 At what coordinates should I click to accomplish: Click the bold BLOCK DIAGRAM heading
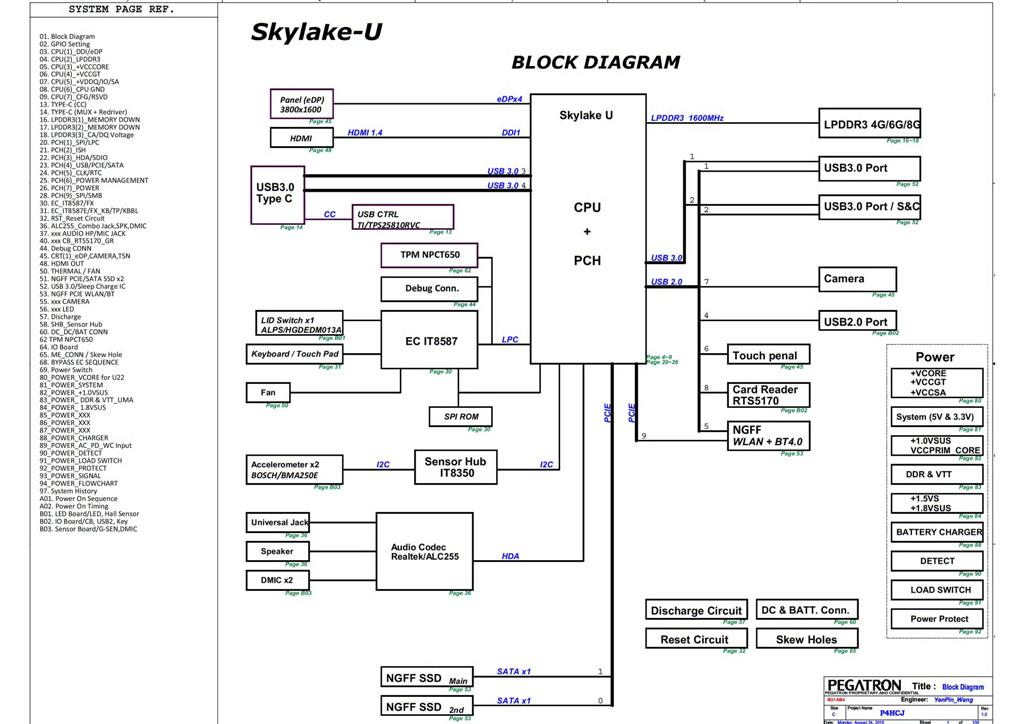point(595,62)
